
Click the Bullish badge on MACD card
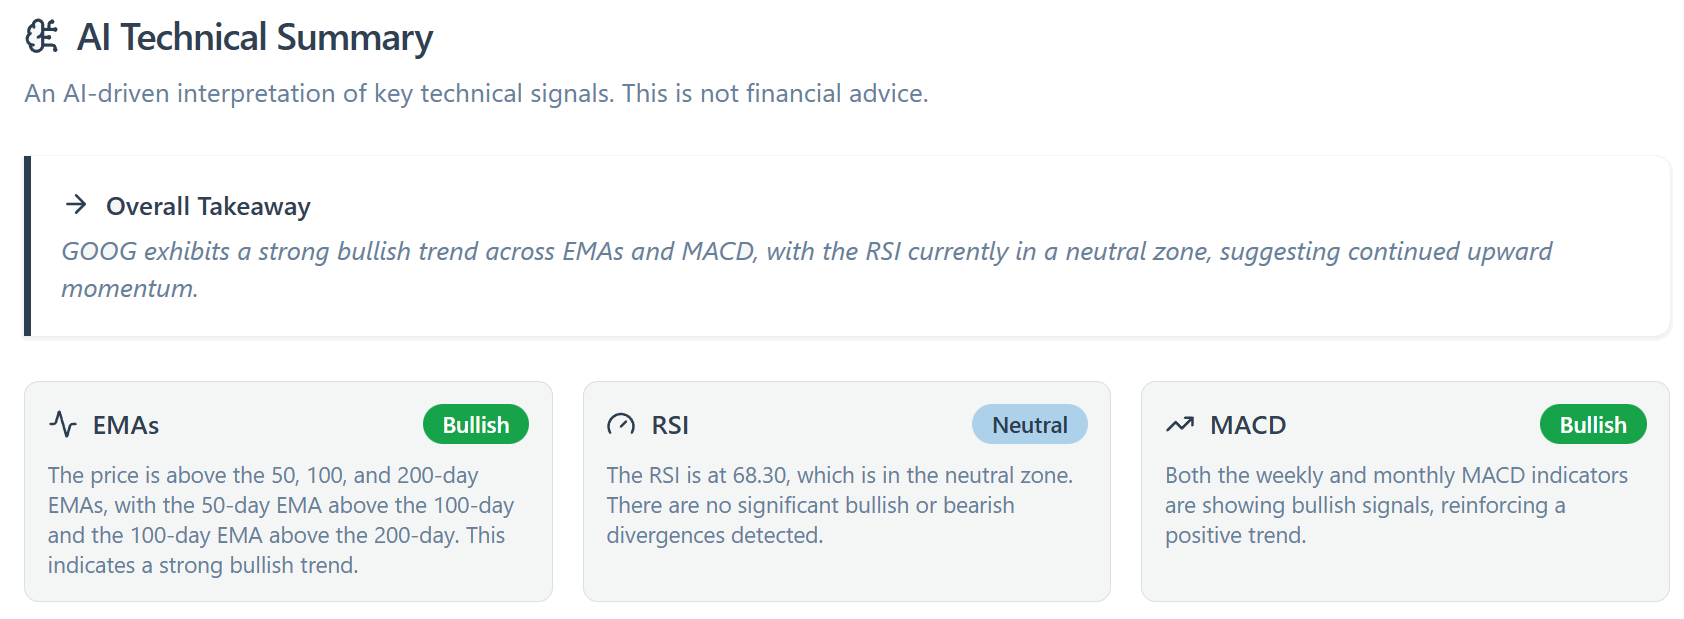coord(1593,425)
